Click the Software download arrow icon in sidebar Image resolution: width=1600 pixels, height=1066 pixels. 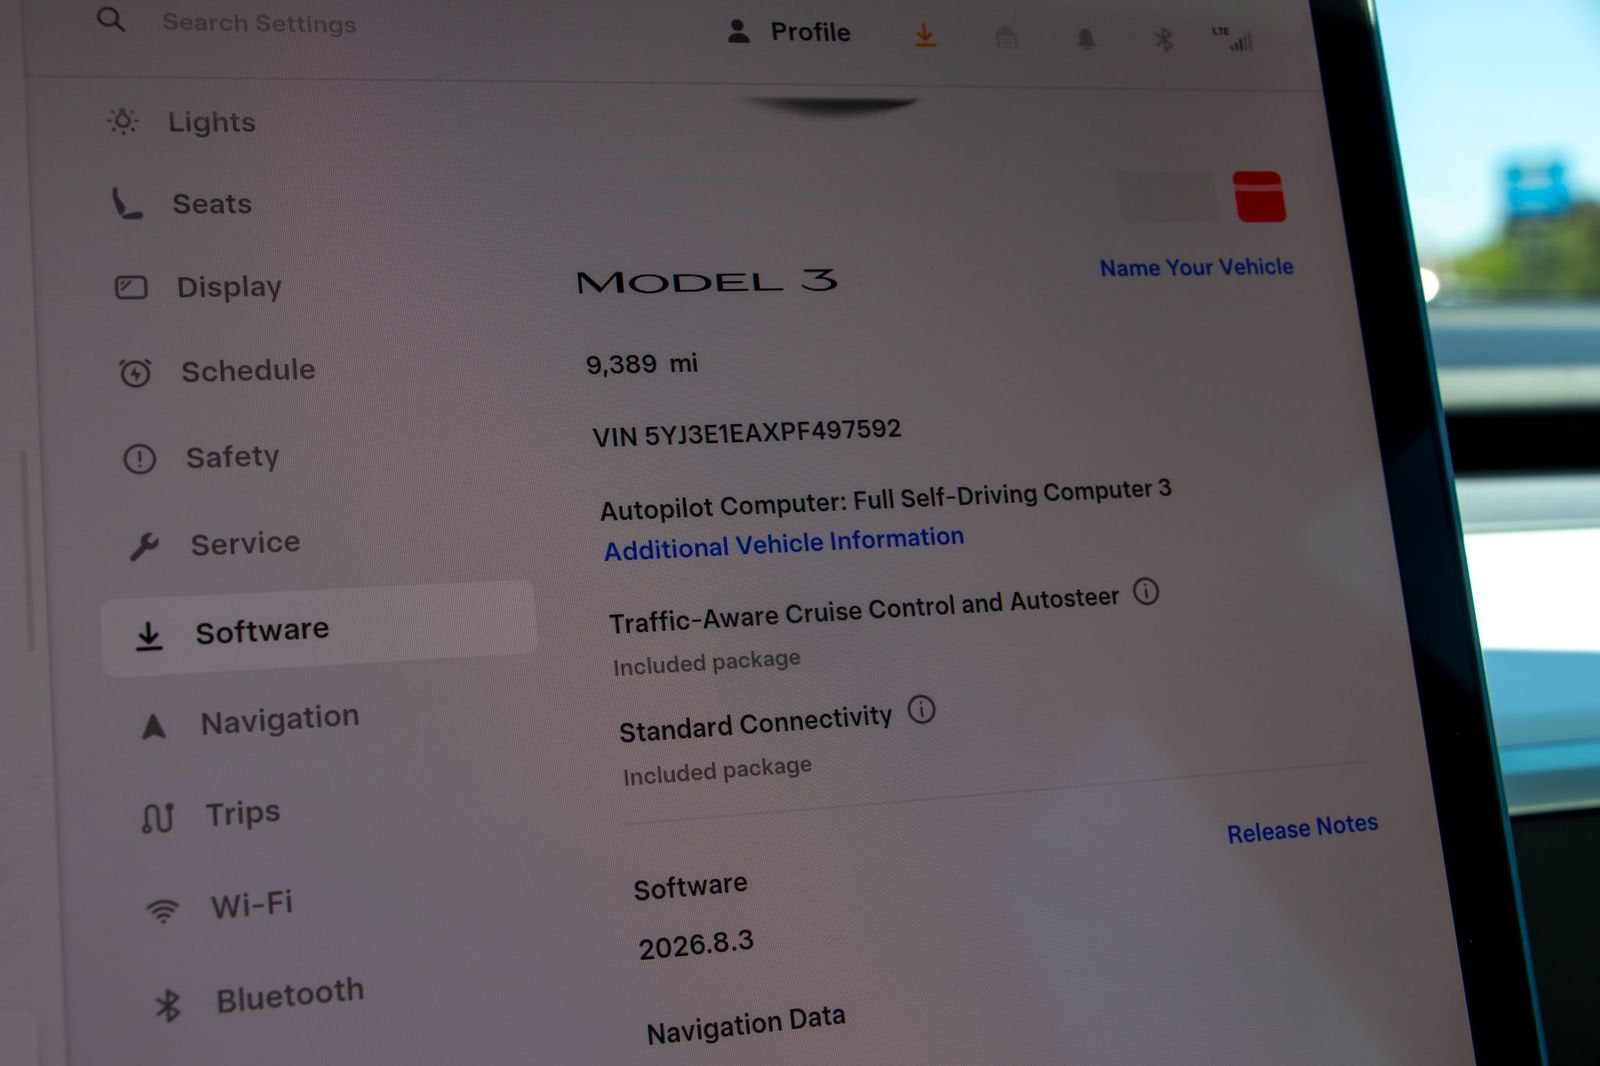tap(149, 636)
